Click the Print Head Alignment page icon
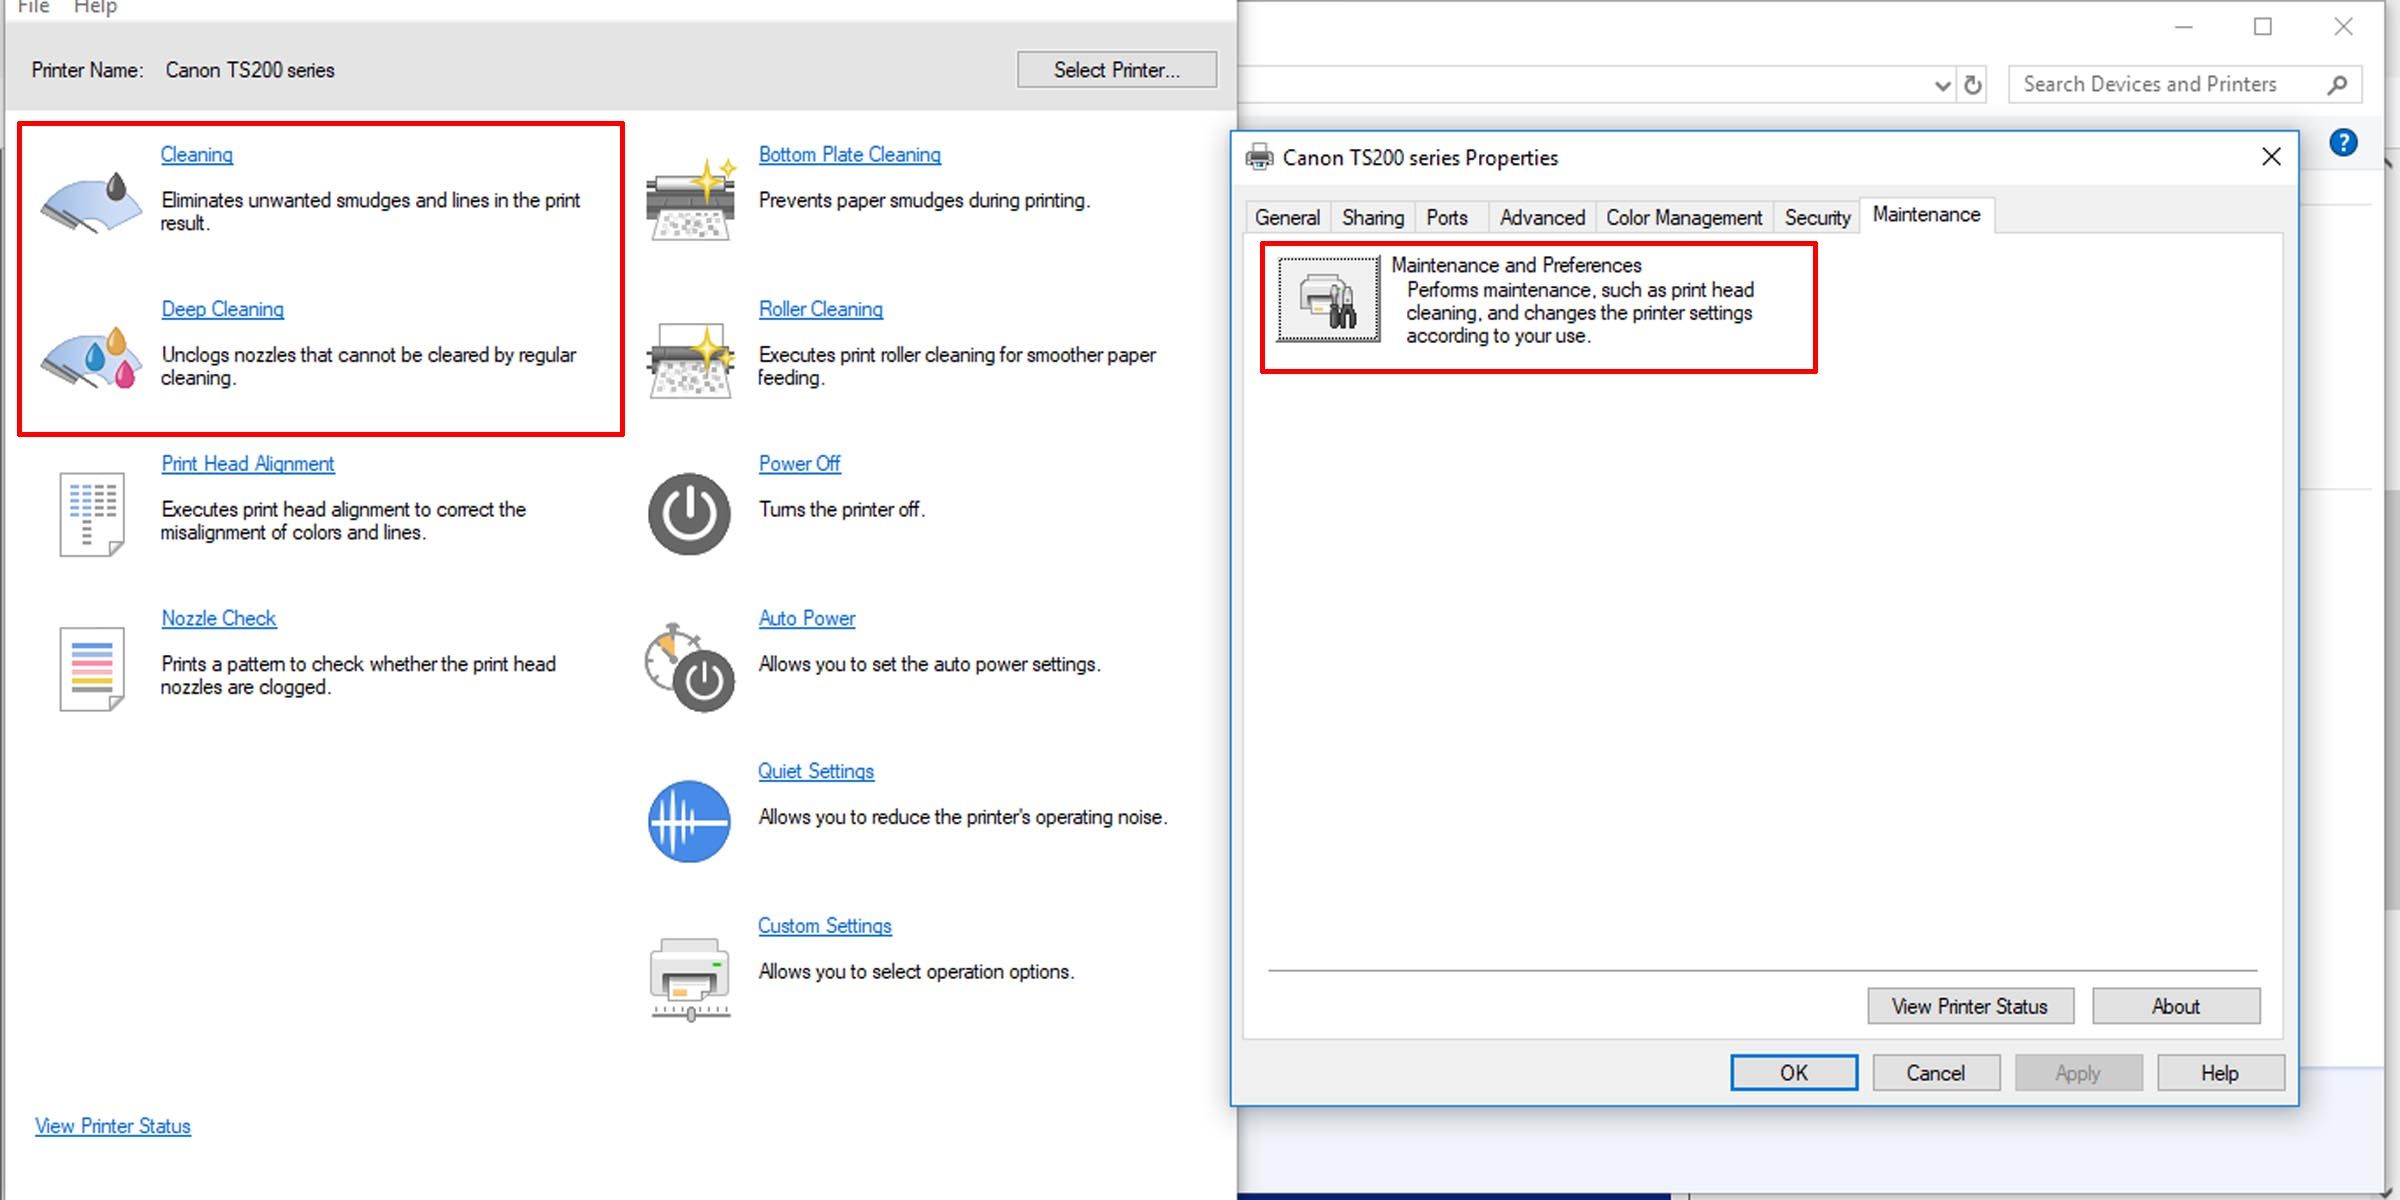The height and width of the screenshot is (1200, 2400). point(92,514)
